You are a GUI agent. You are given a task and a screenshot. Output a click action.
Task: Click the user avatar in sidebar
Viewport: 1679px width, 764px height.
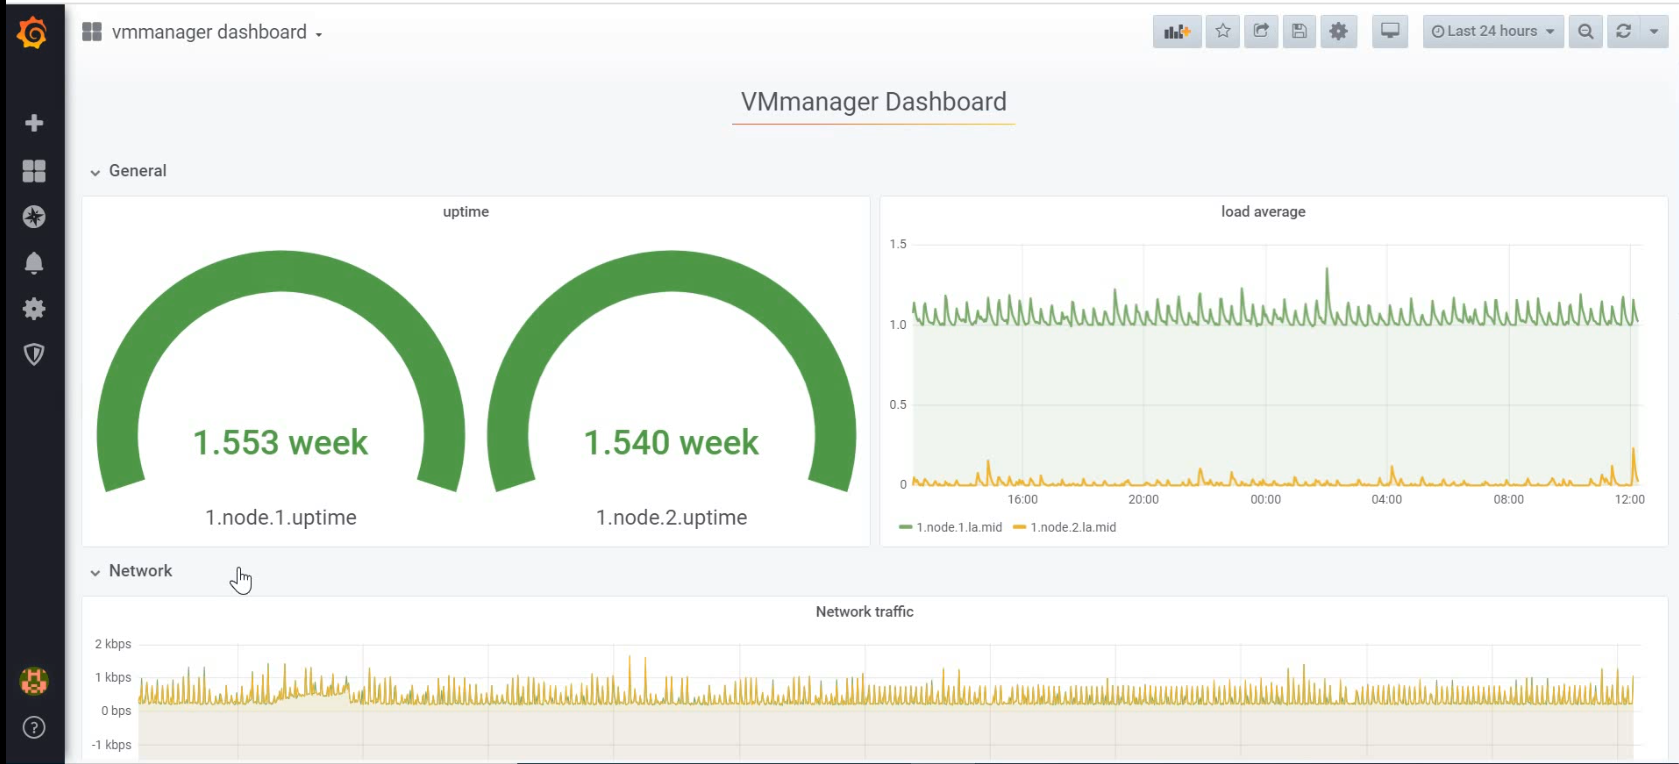34,681
